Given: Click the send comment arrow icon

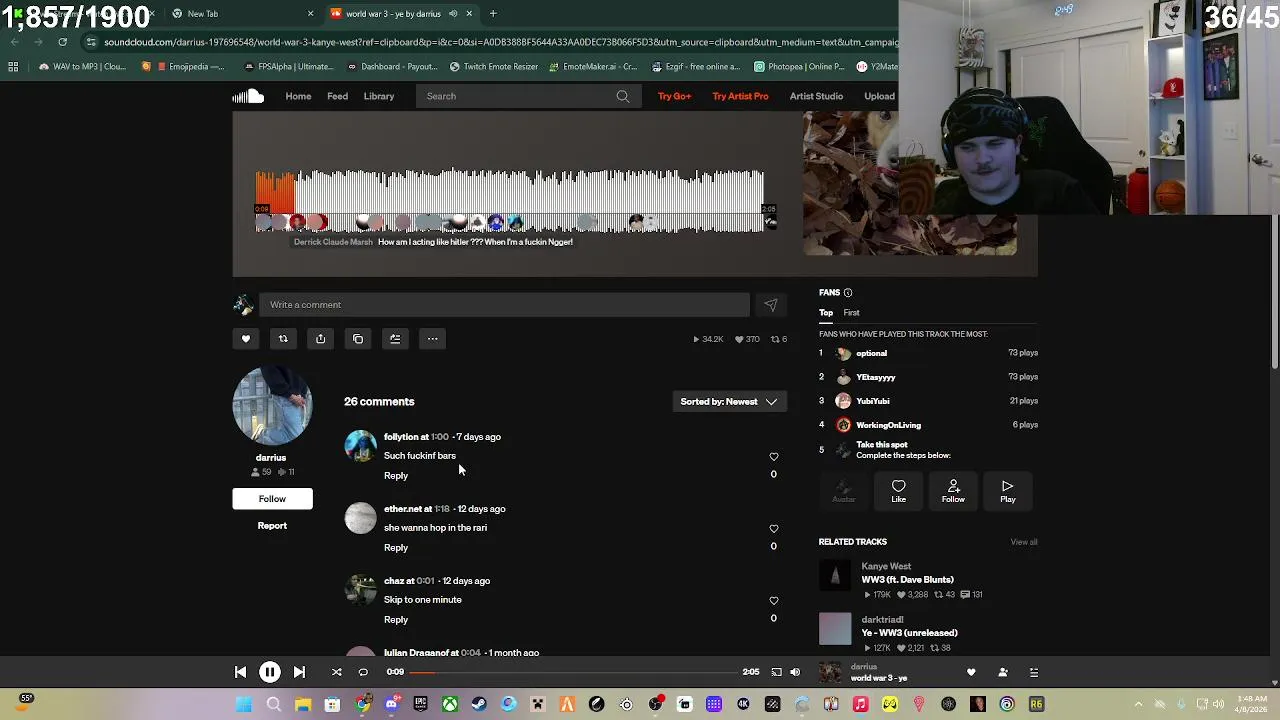Looking at the screenshot, I should pos(770,305).
